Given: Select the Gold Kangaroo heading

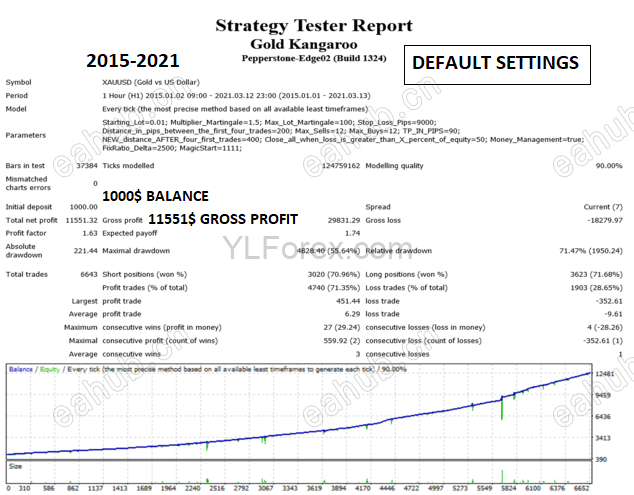Looking at the screenshot, I should pyautogui.click(x=304, y=44).
